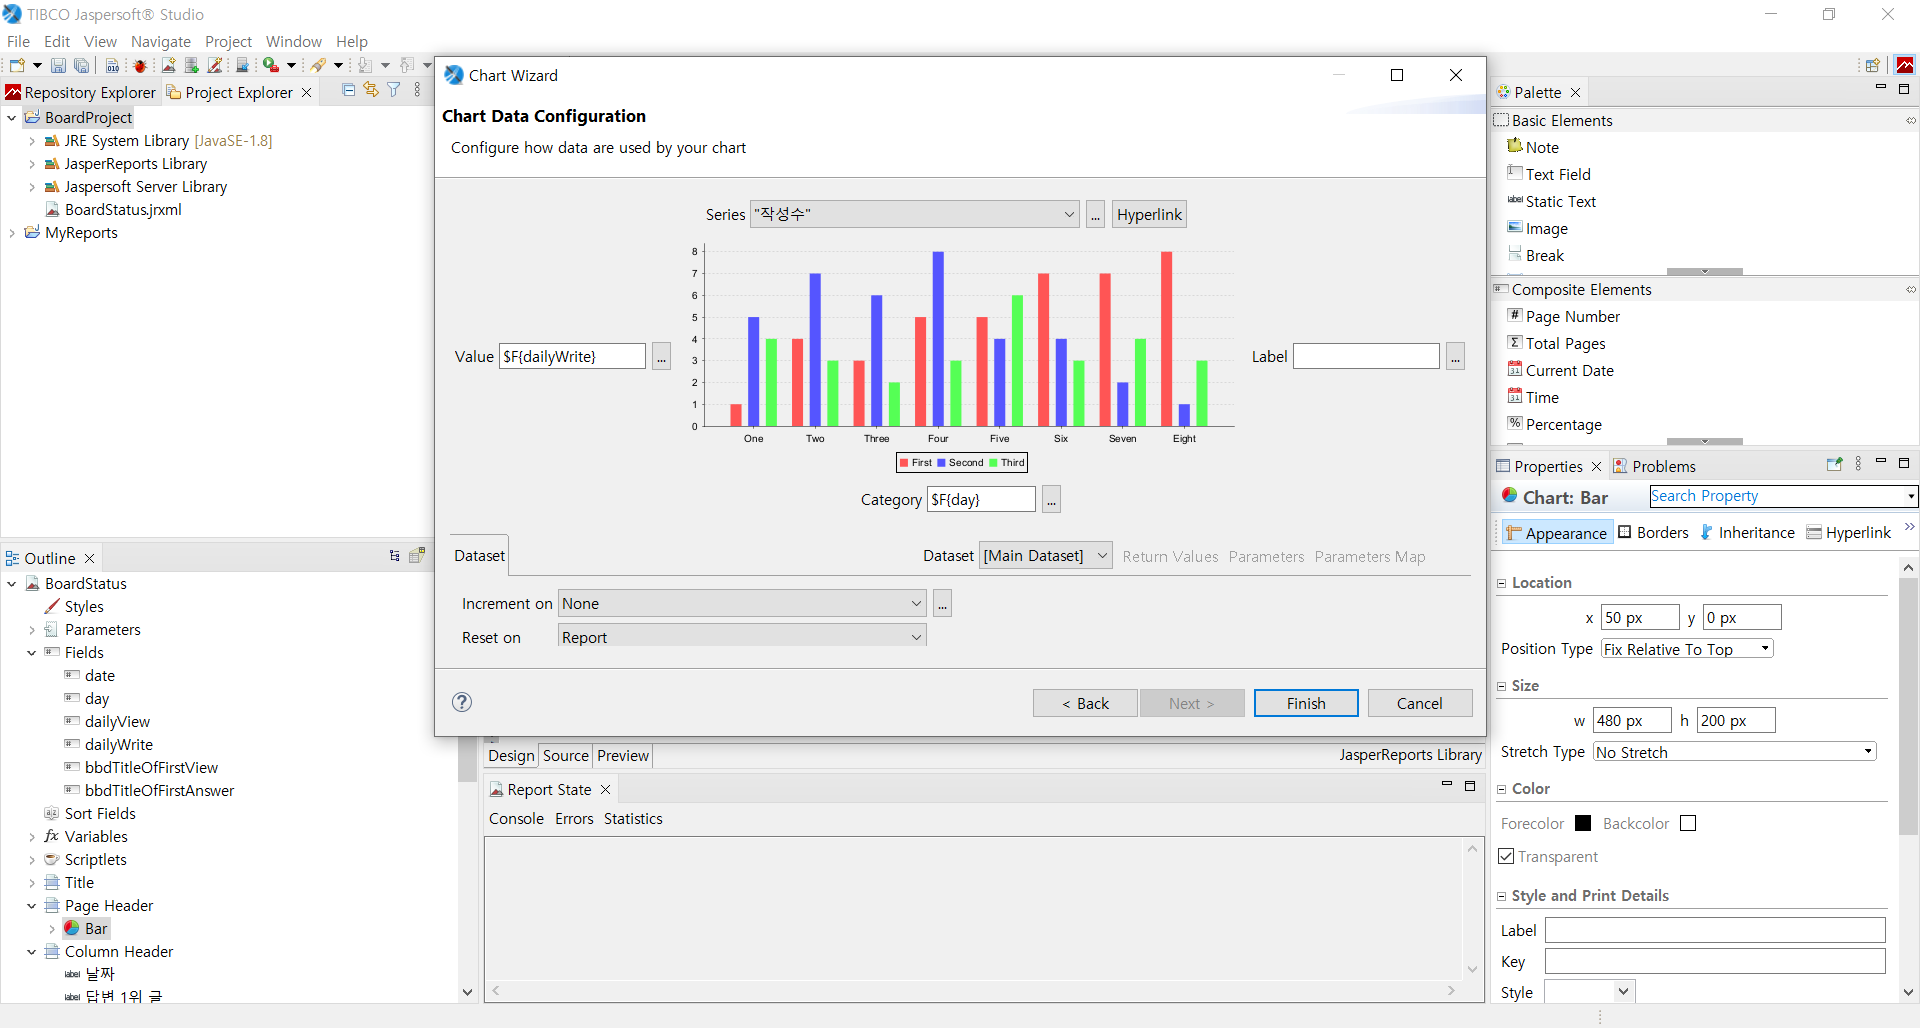Open Category expression editor ellipsis button
This screenshot has height=1028, width=1920.
pyautogui.click(x=1051, y=499)
